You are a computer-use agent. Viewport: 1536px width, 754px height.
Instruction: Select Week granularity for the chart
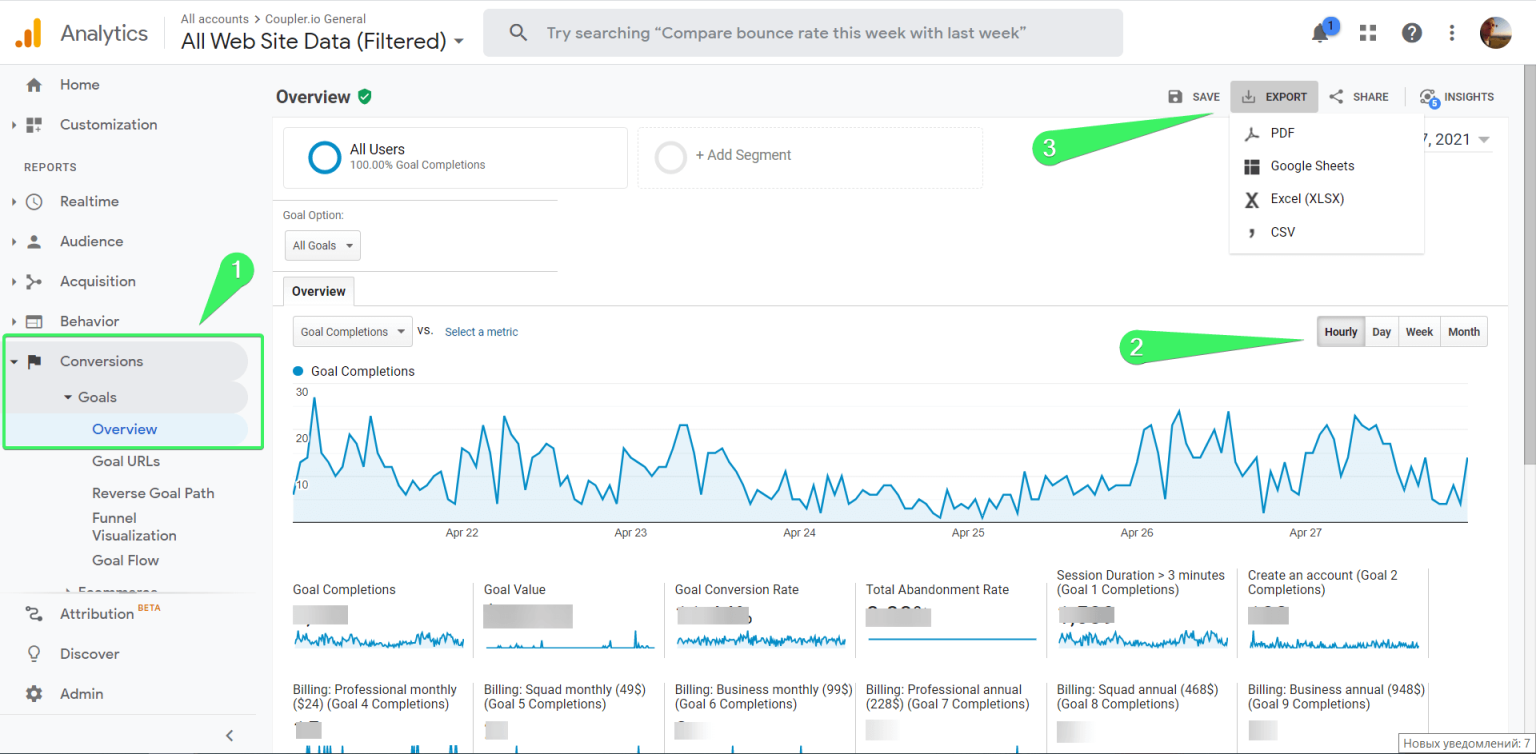tap(1419, 331)
